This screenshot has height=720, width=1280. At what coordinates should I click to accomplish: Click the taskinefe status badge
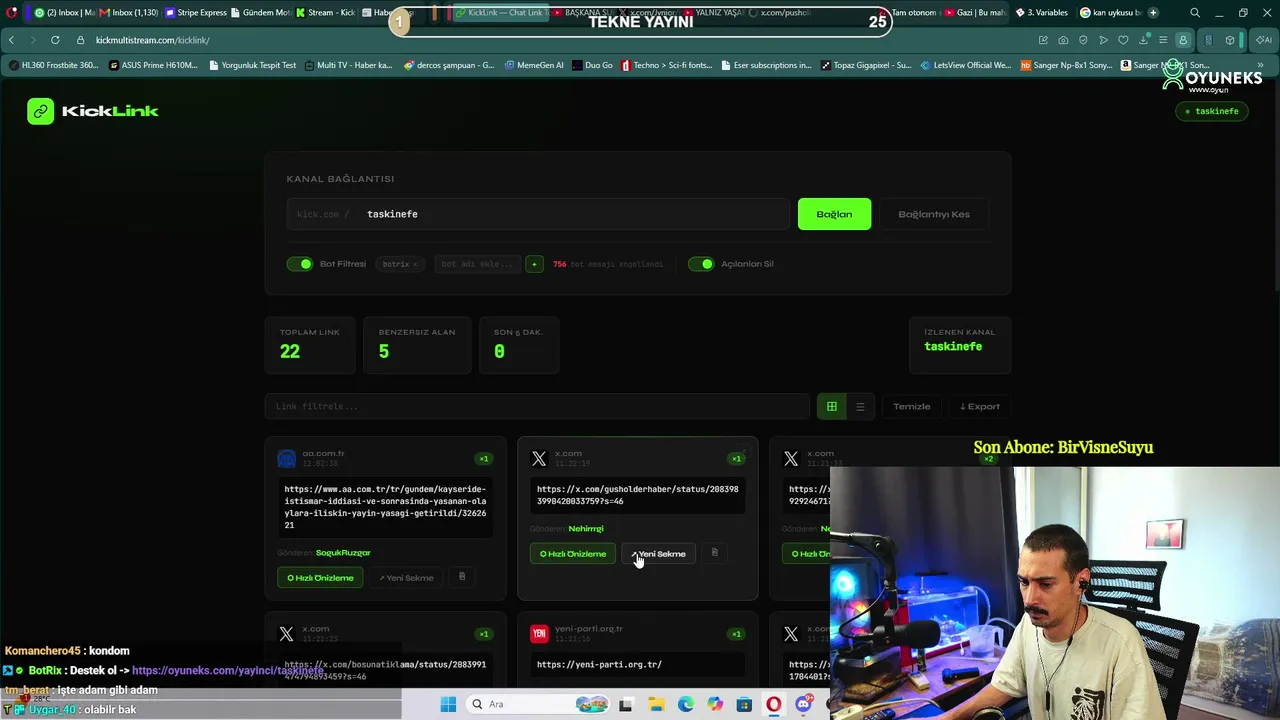(x=1212, y=111)
